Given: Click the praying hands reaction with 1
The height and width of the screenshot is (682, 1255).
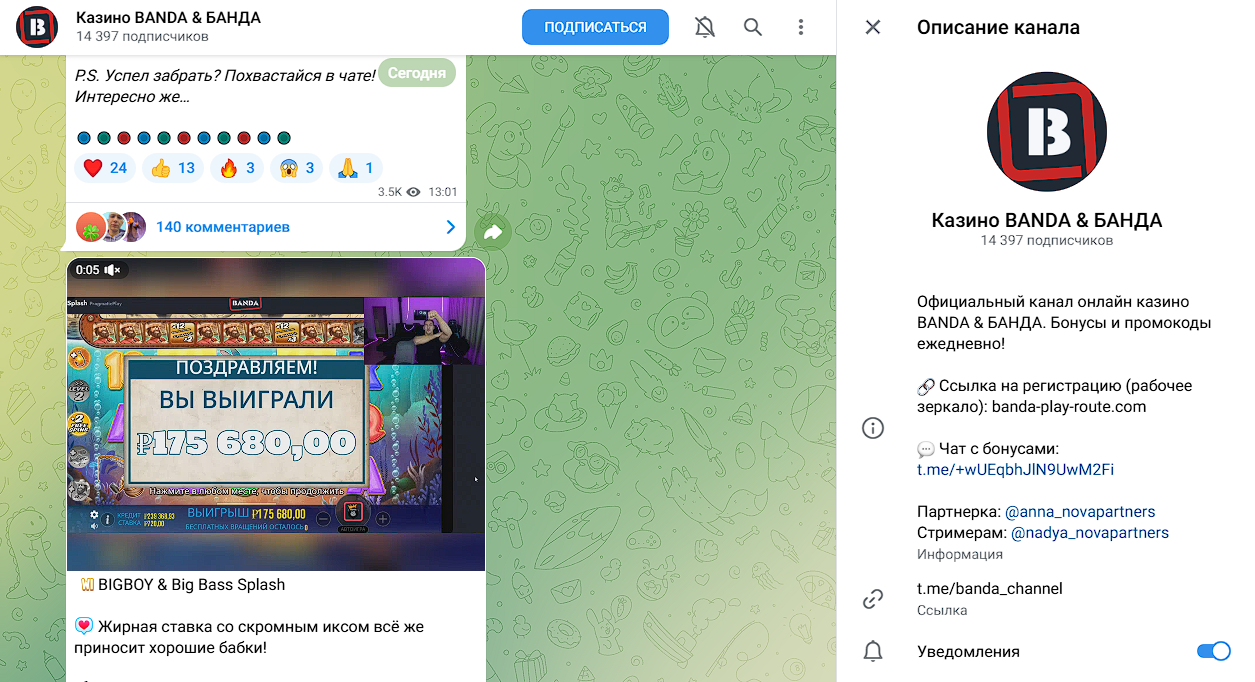Looking at the screenshot, I should [356, 168].
